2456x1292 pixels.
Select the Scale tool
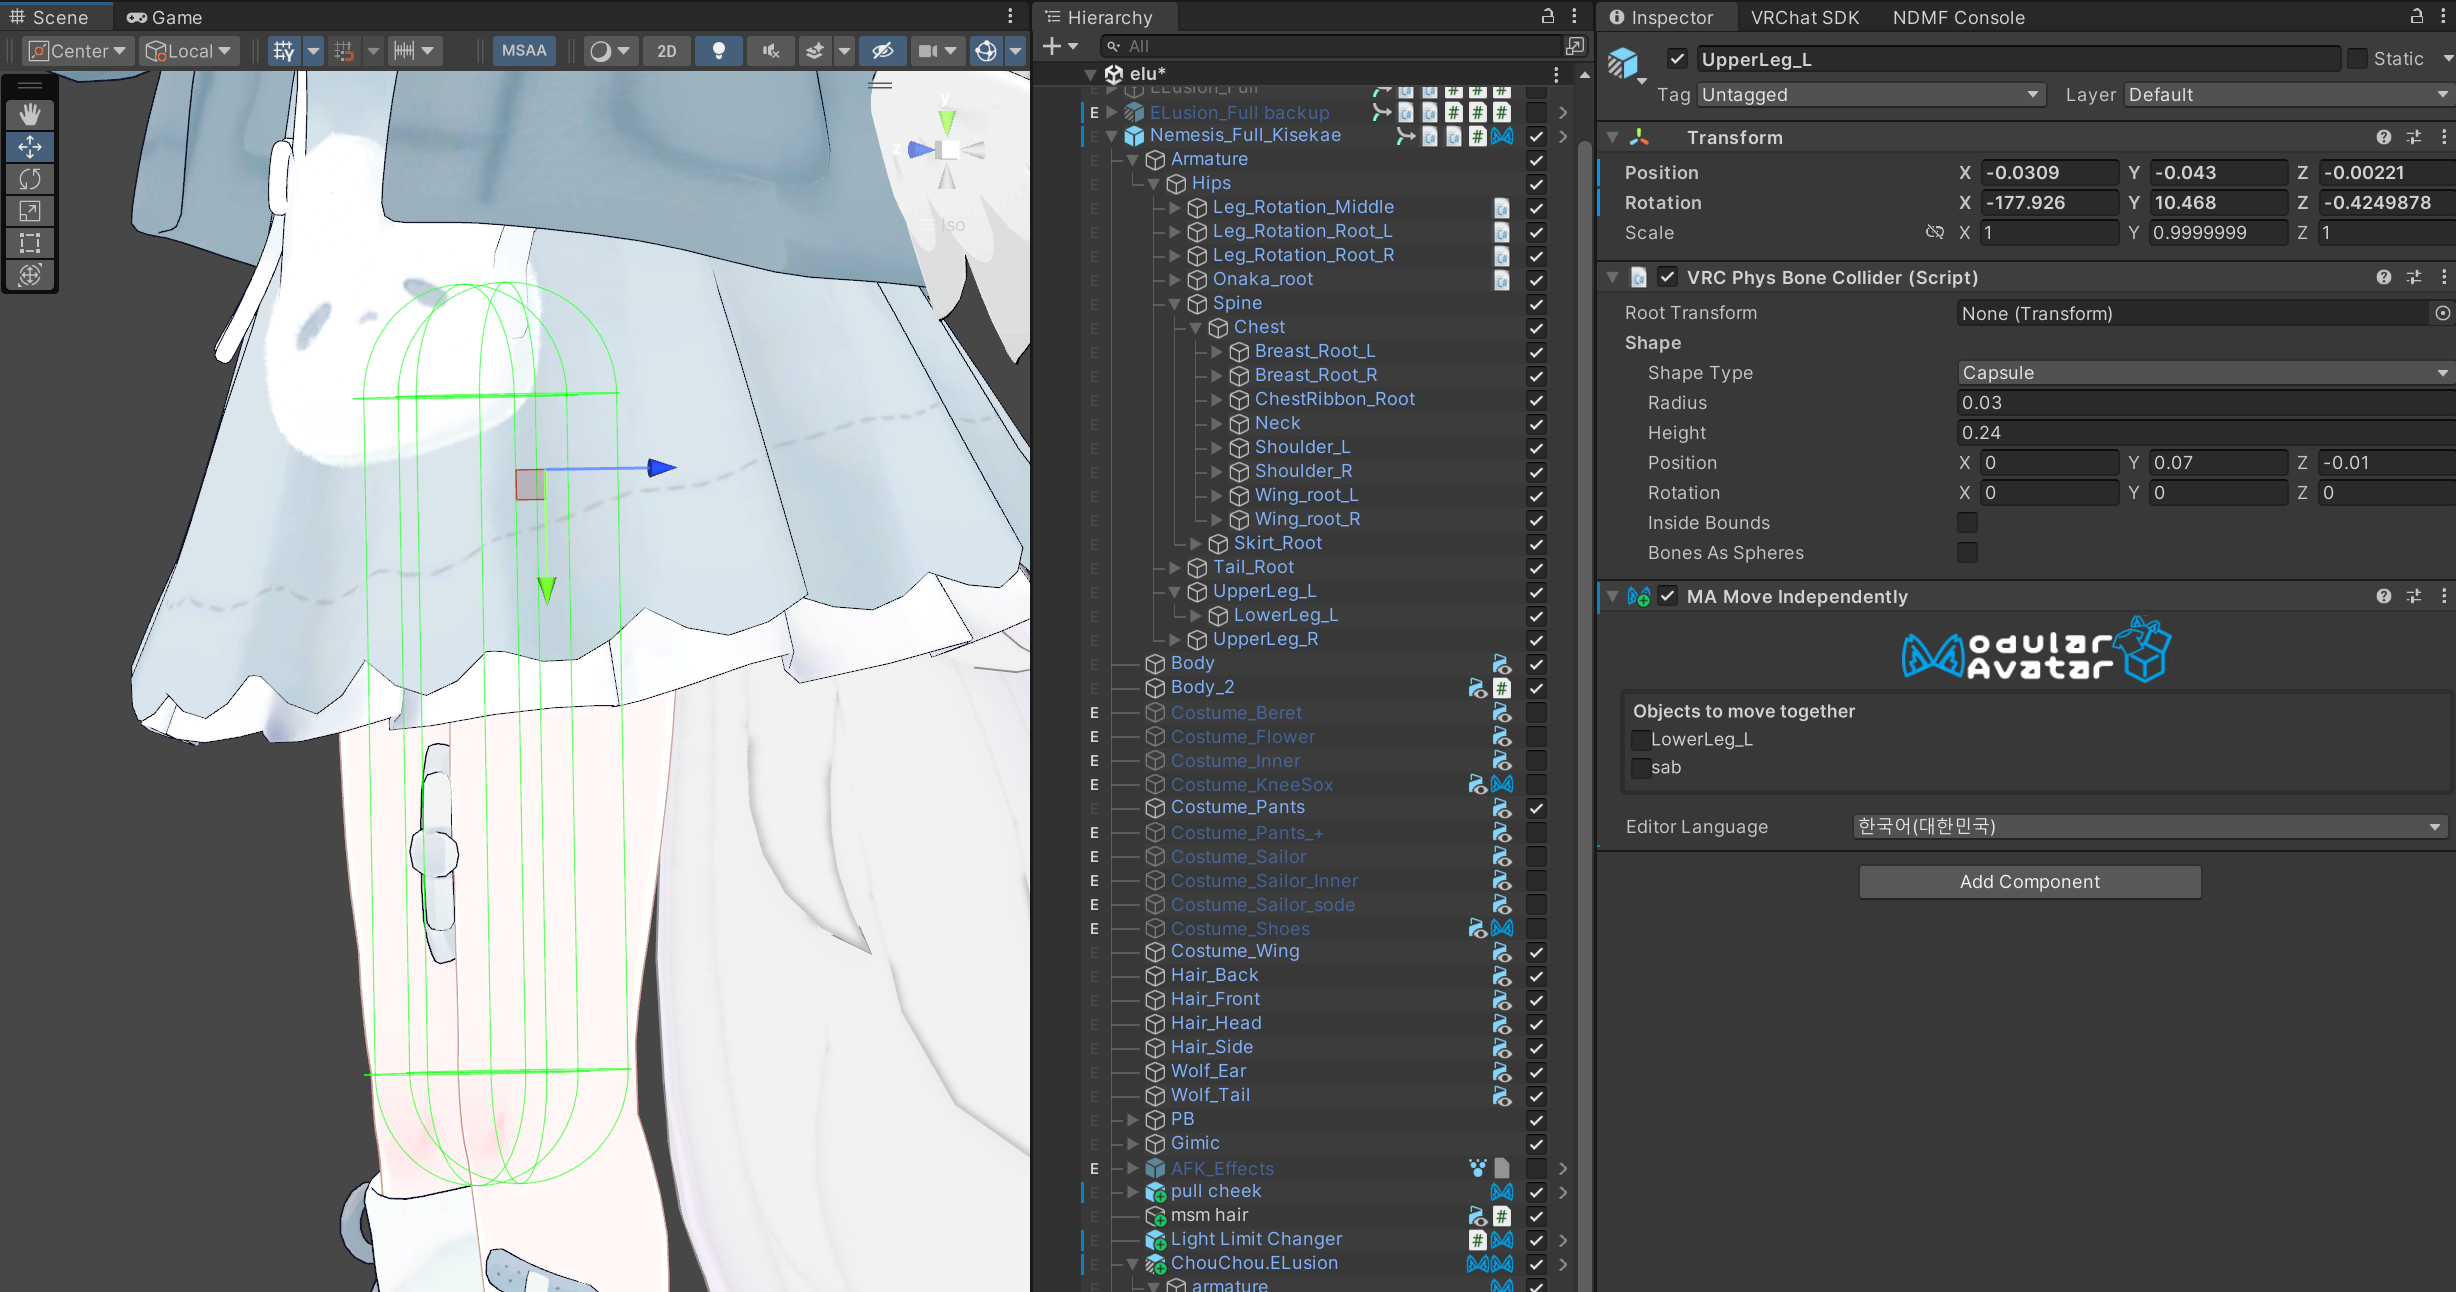click(30, 211)
